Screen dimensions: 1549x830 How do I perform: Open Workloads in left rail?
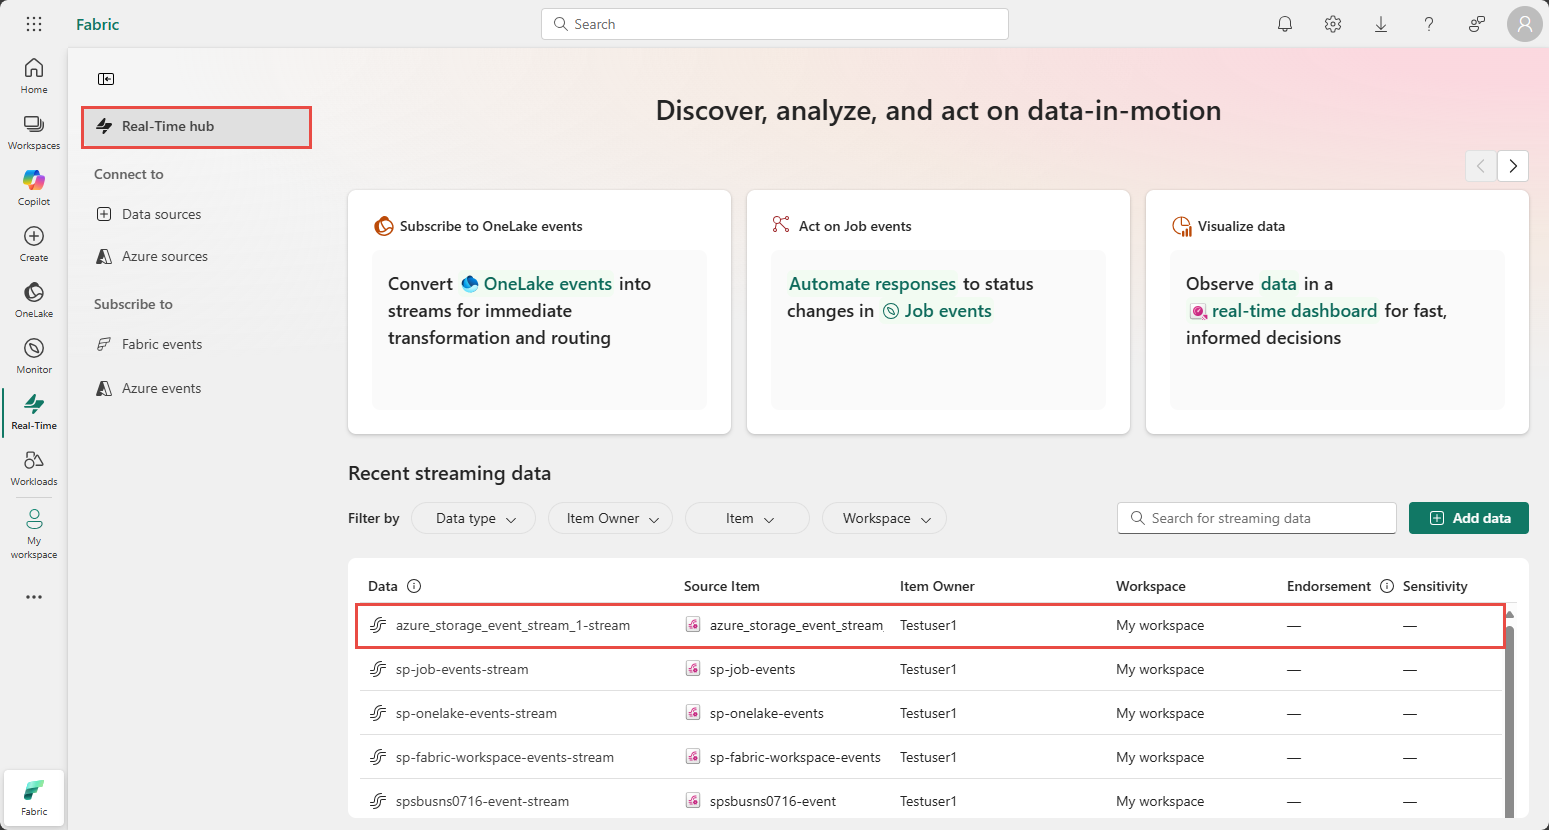34,467
